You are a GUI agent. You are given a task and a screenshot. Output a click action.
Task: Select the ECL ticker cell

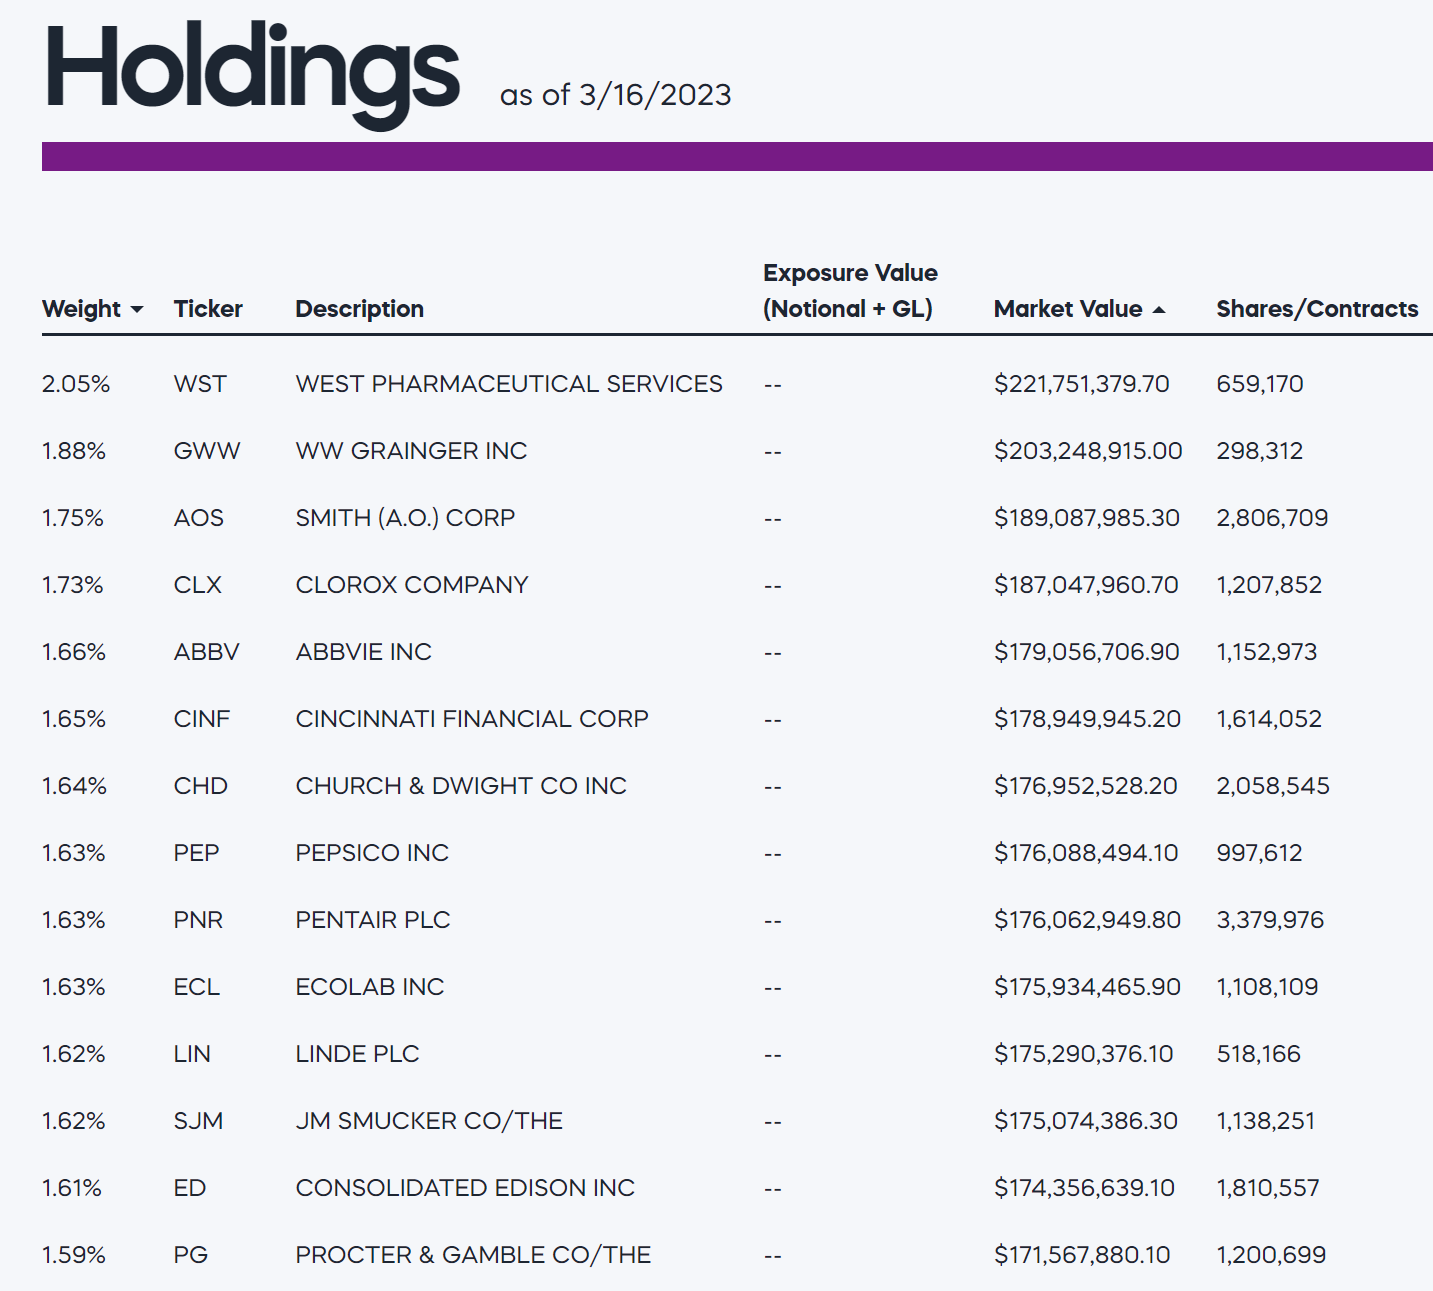(x=197, y=987)
